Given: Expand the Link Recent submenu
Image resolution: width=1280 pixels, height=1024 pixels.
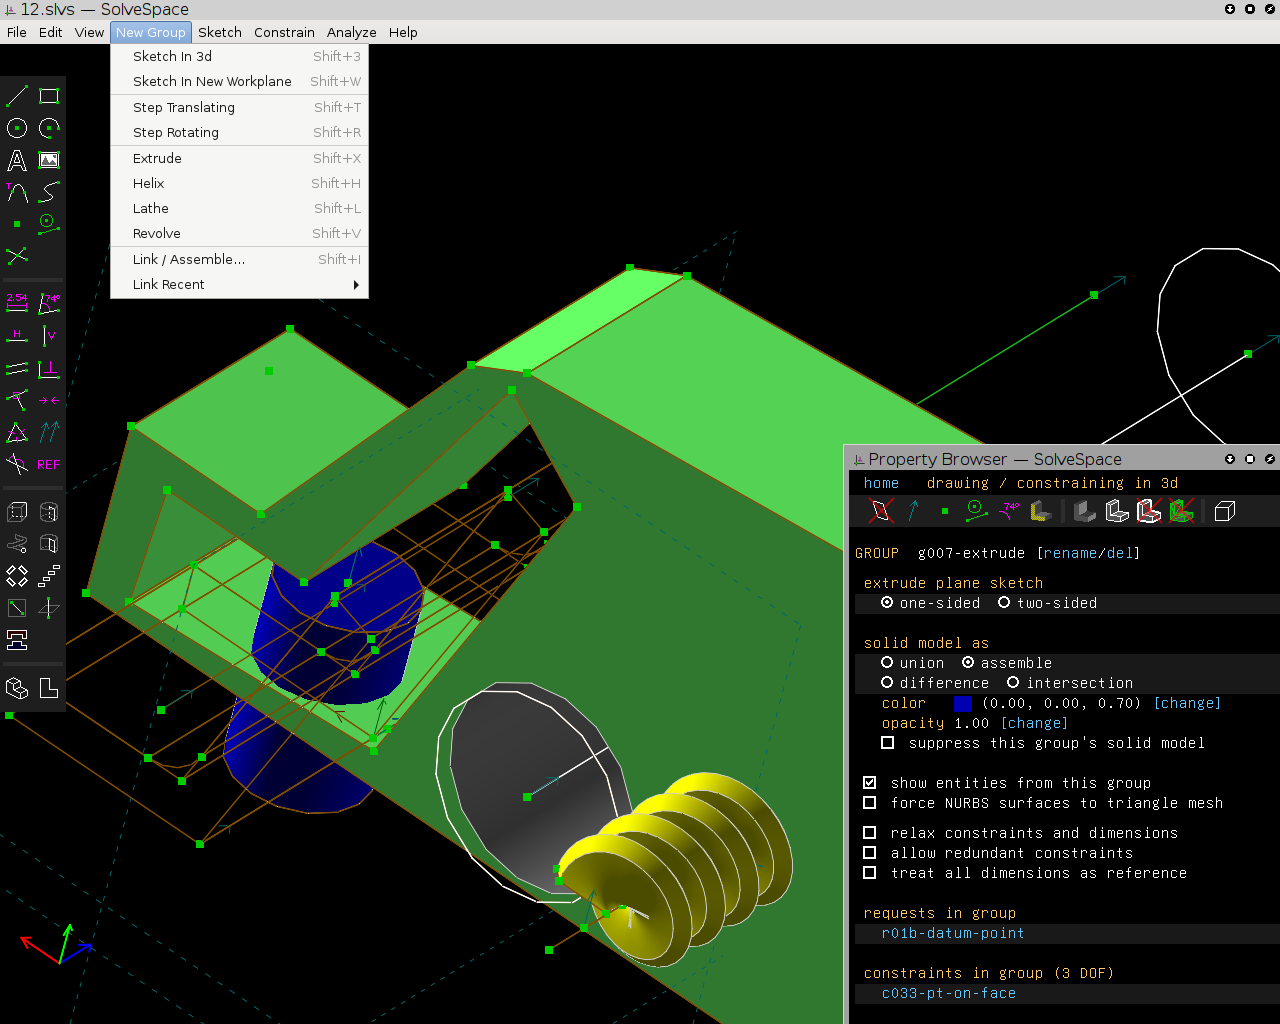Looking at the screenshot, I should click(239, 285).
